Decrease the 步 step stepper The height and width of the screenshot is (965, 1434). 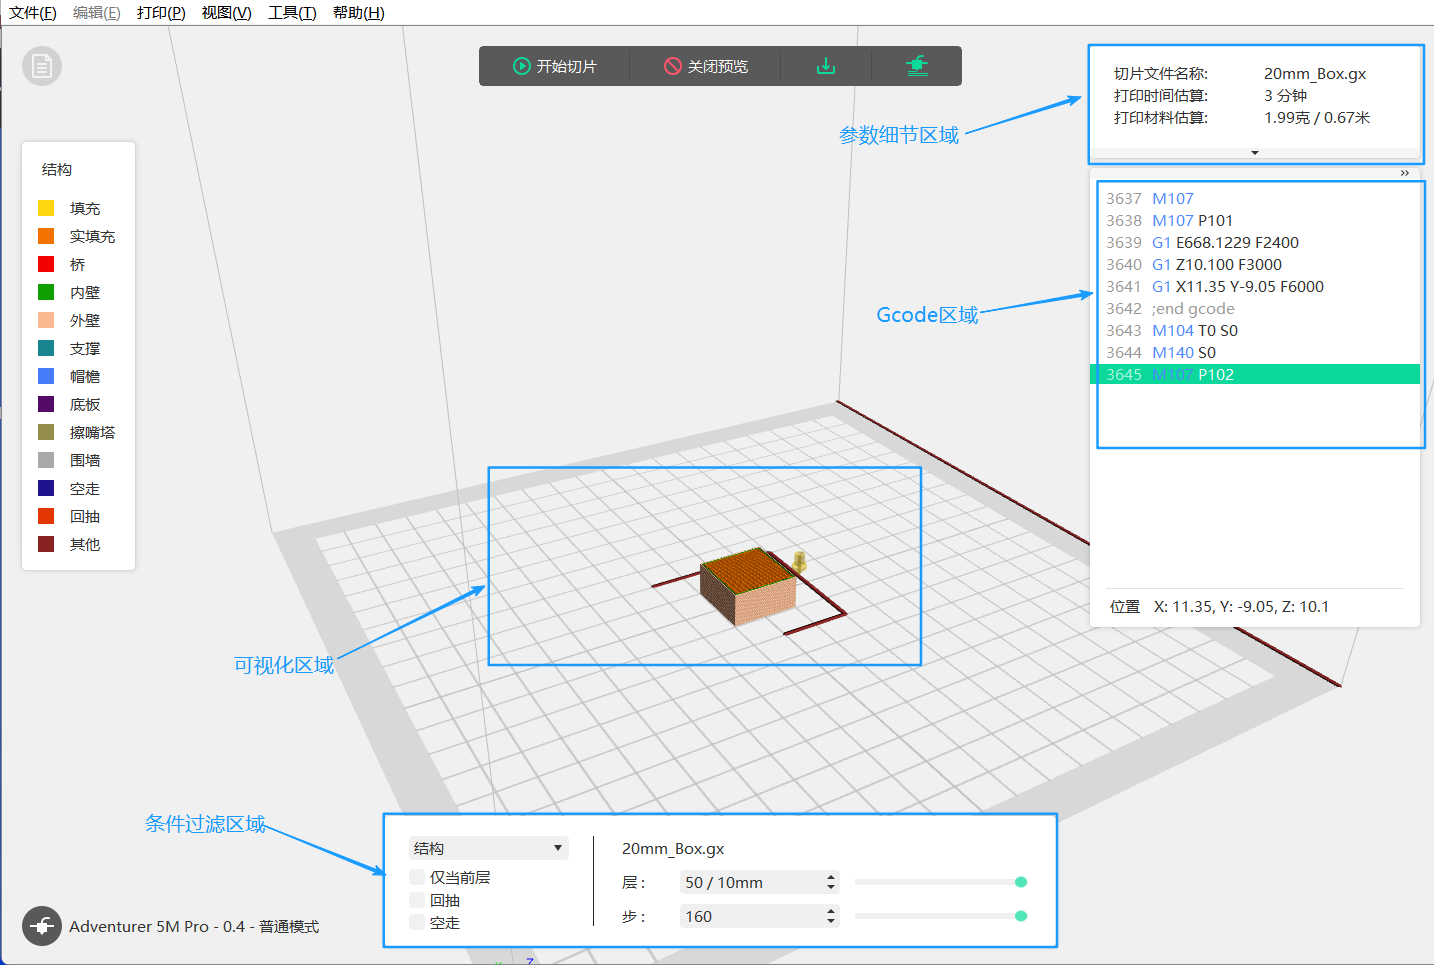pos(831,921)
